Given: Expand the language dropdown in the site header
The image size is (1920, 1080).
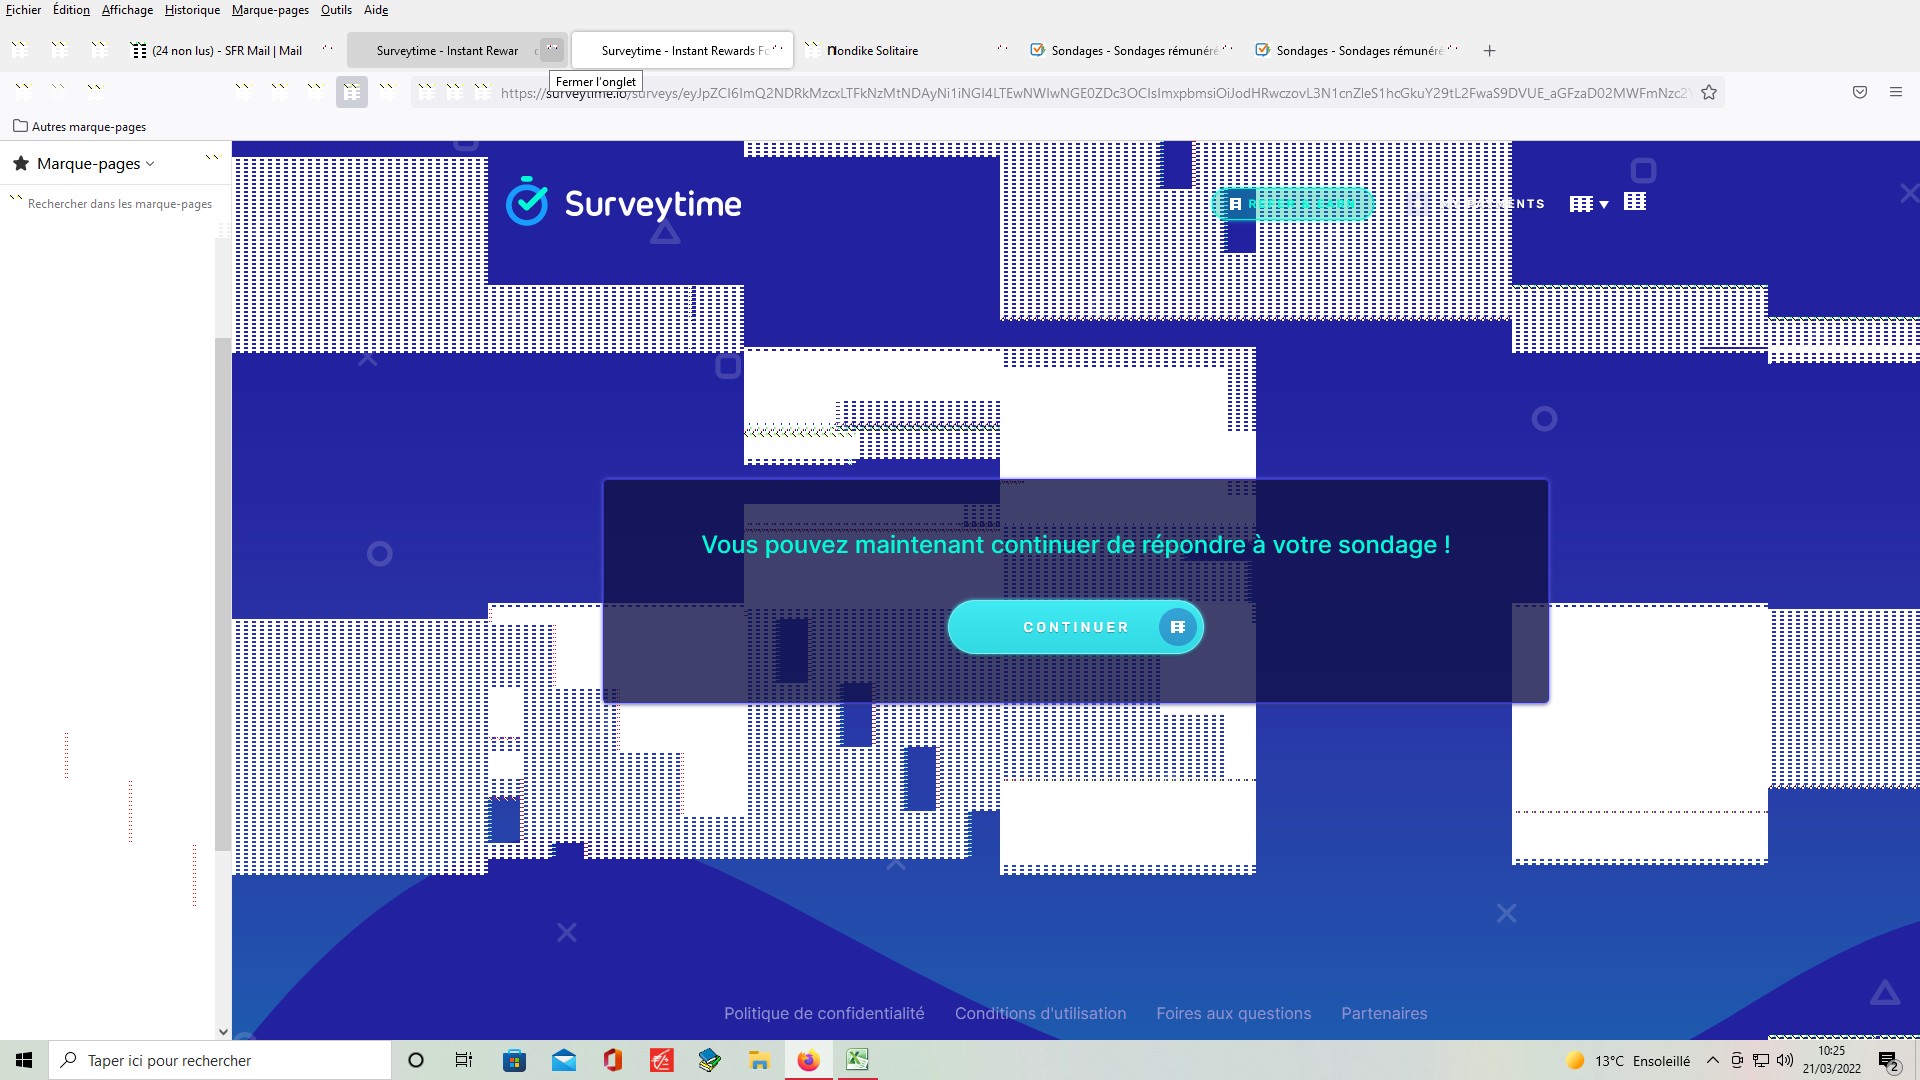Looking at the screenshot, I should [x=1589, y=204].
